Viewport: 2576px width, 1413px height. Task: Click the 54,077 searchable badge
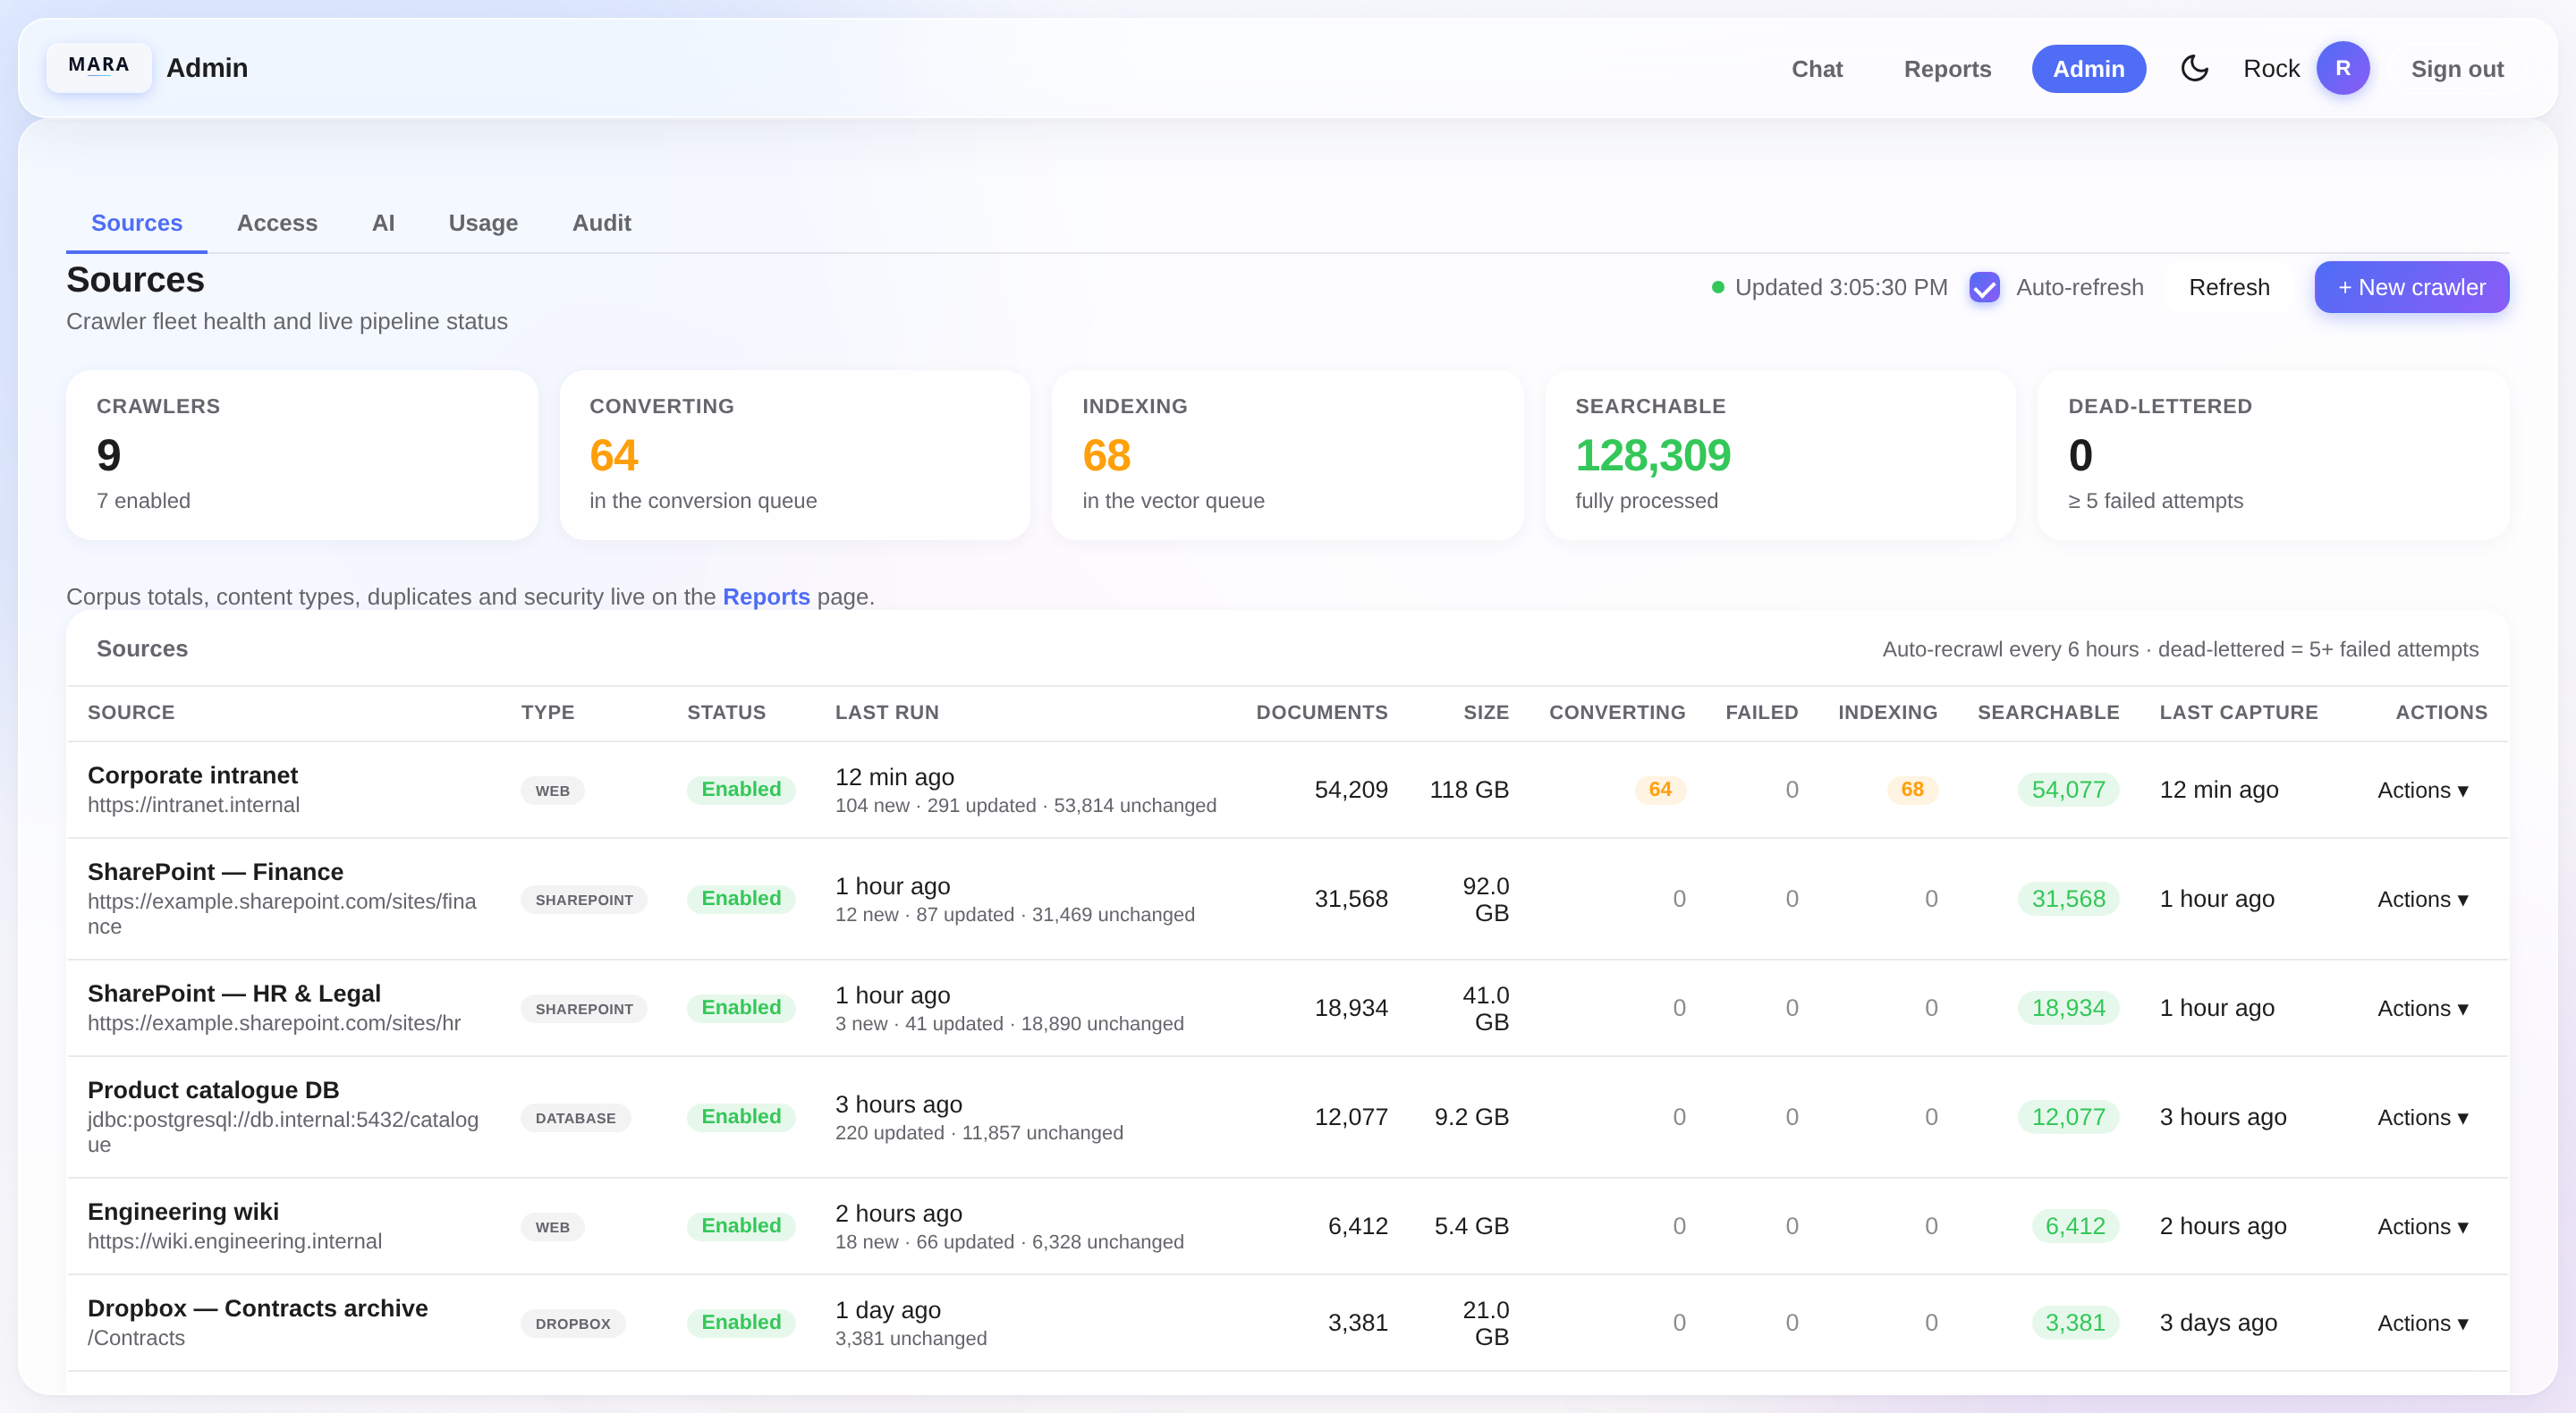pyautogui.click(x=2068, y=790)
